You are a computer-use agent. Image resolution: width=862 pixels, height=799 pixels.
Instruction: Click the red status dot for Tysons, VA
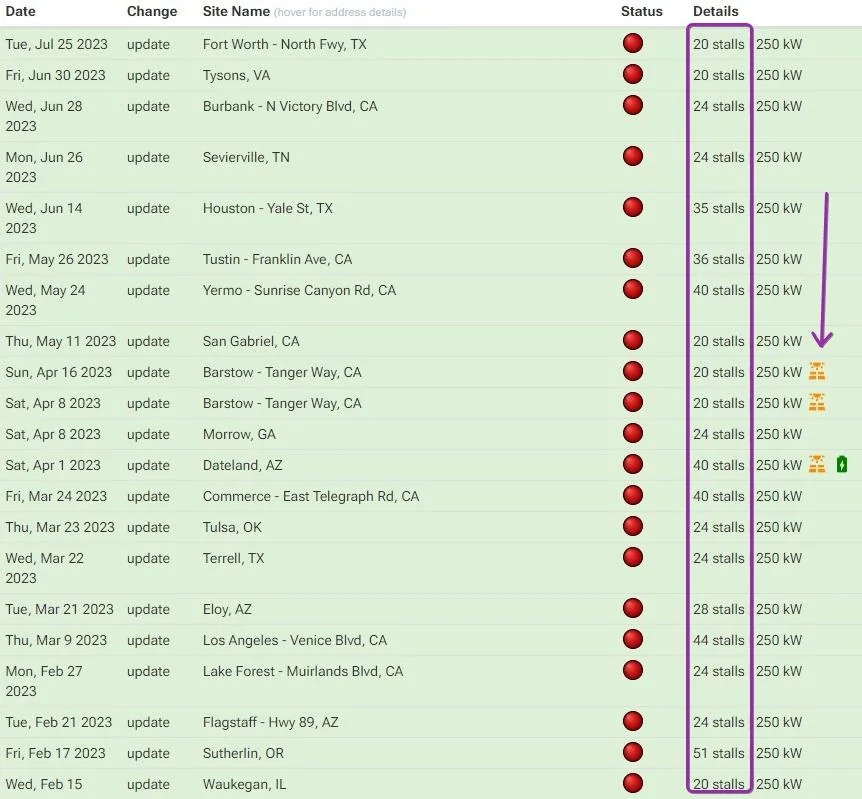click(633, 74)
